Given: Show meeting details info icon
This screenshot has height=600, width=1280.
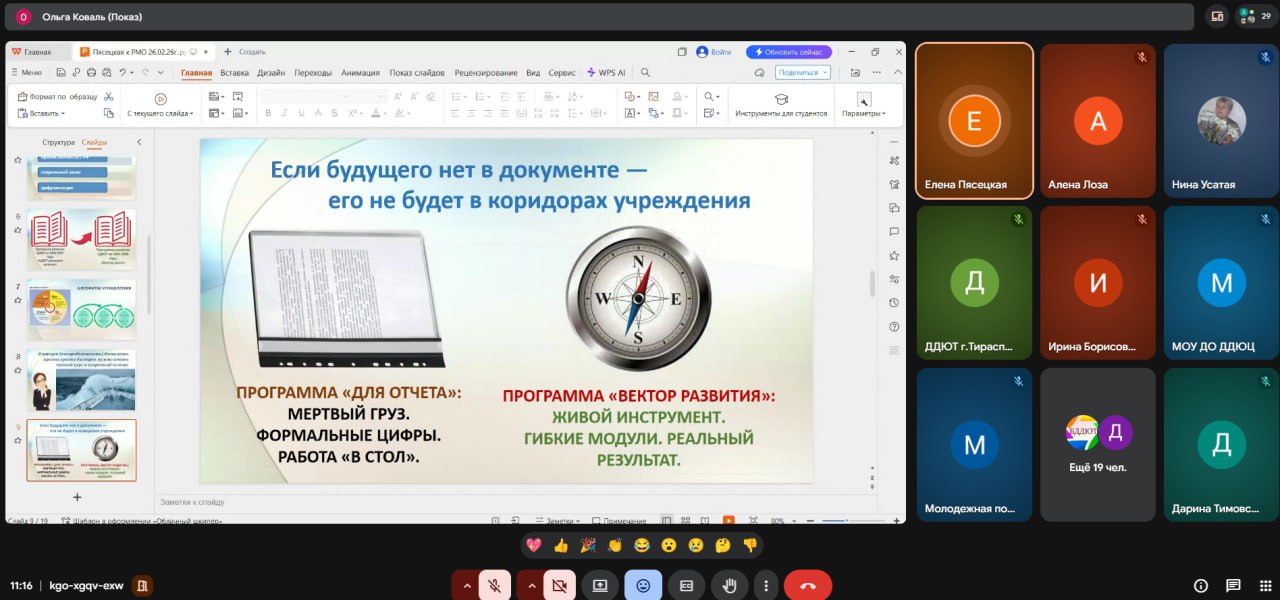Looking at the screenshot, I should coord(1201,586).
